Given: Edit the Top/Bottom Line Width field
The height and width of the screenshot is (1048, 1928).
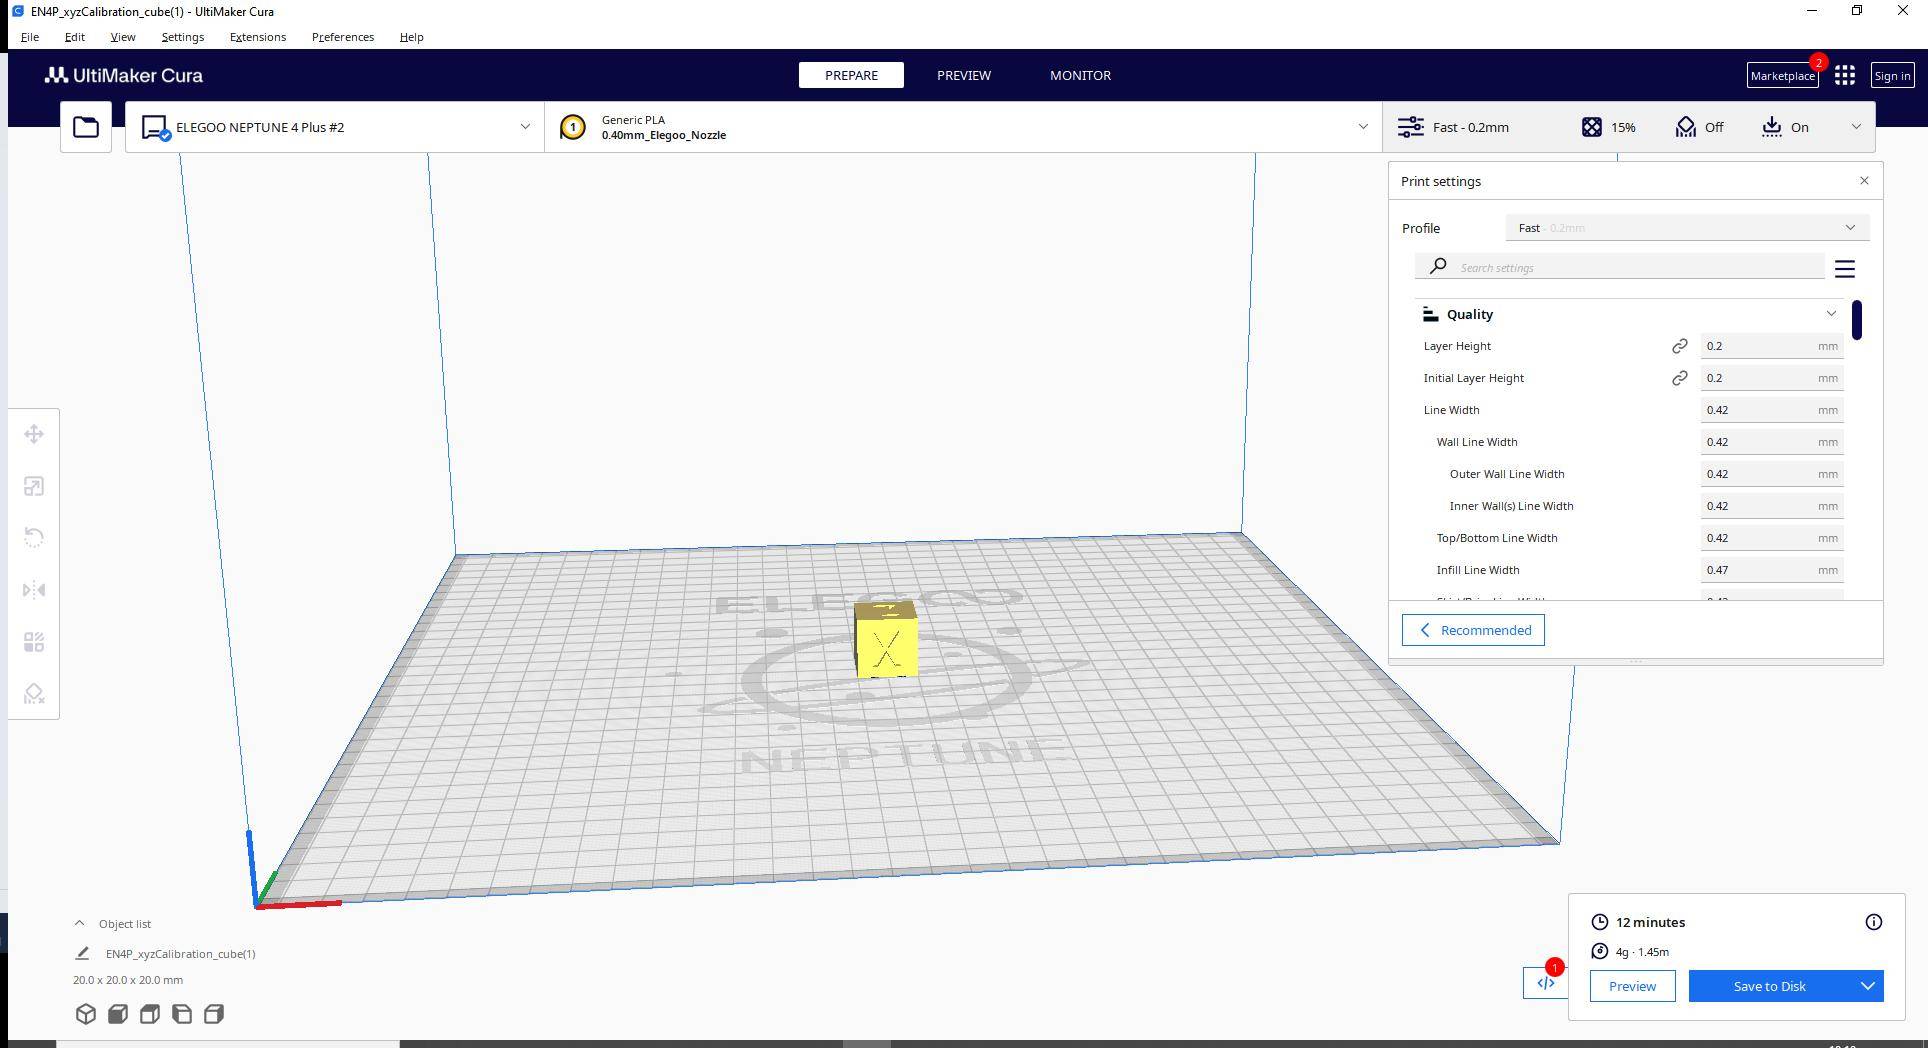Looking at the screenshot, I should coord(1772,538).
